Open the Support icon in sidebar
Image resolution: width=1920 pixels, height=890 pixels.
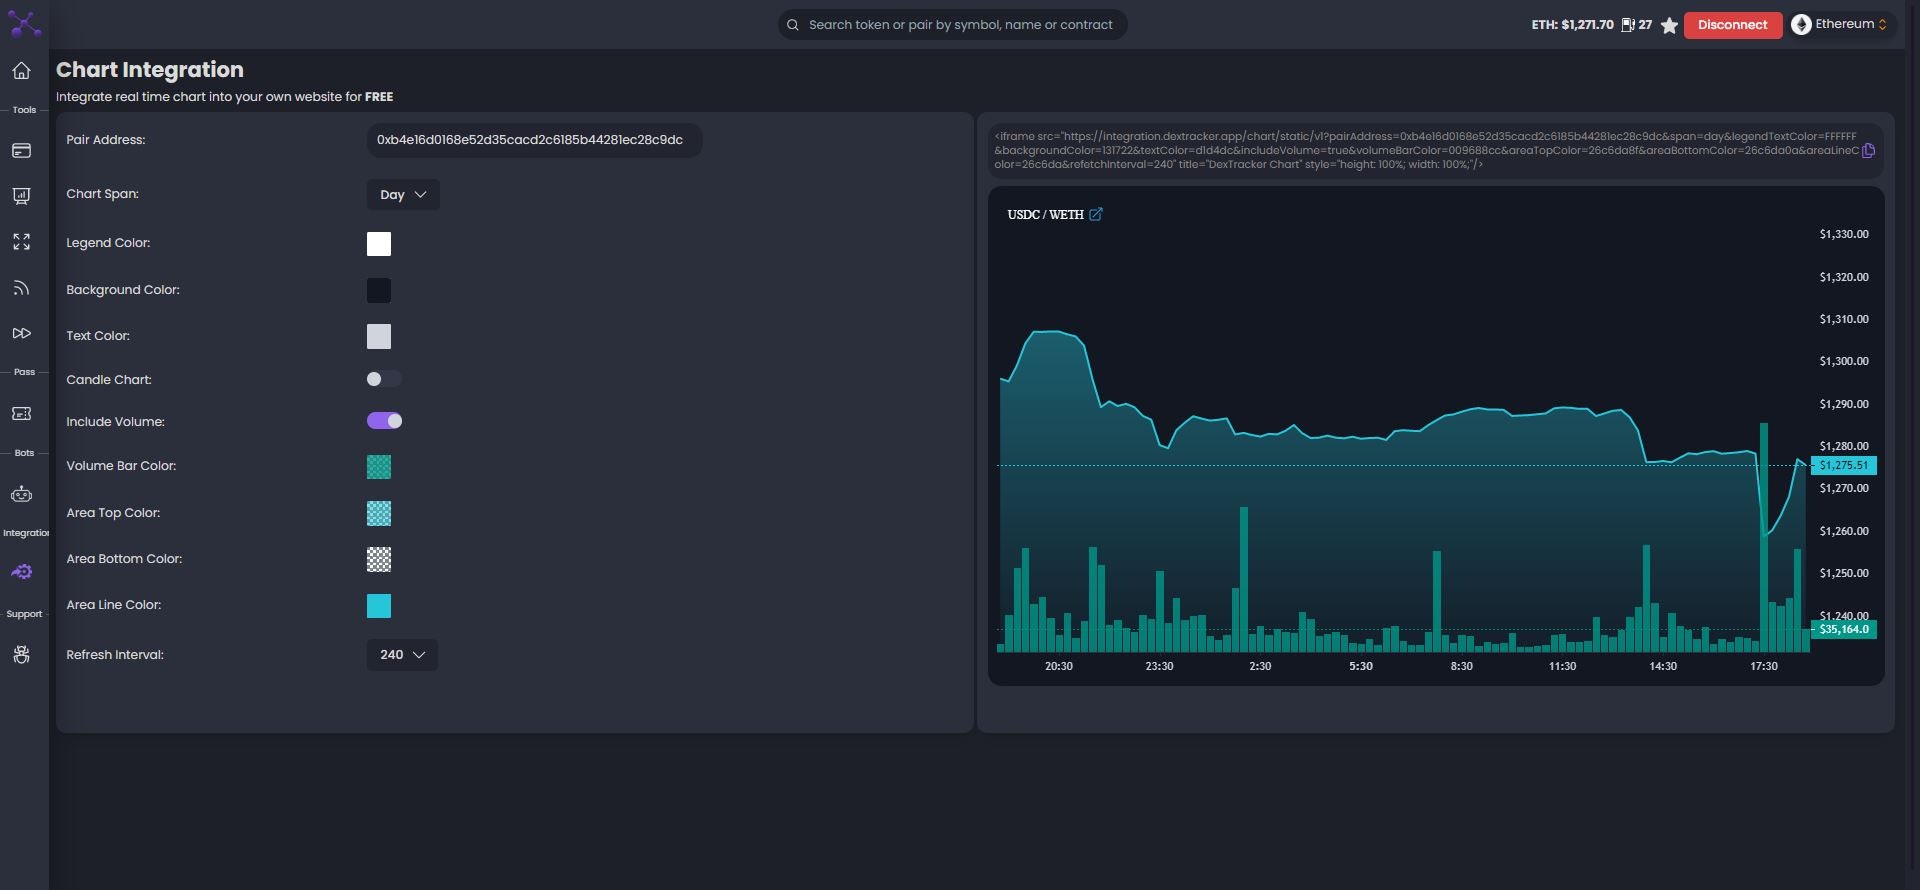point(21,654)
